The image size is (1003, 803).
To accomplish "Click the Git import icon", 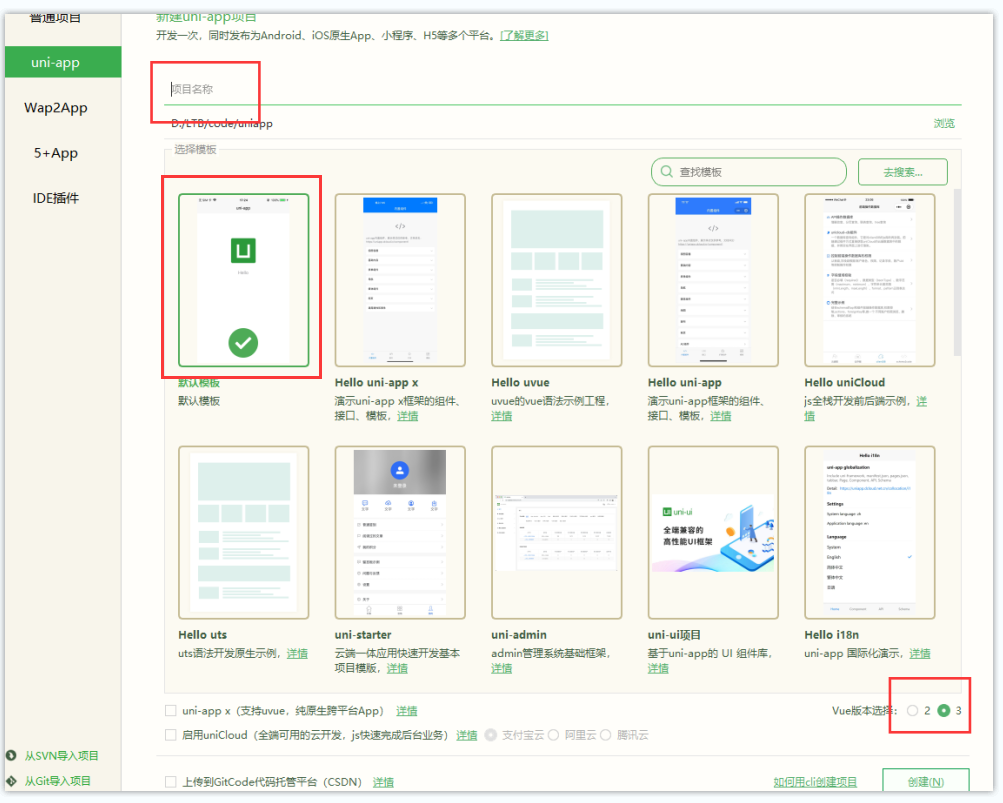I will pyautogui.click(x=11, y=781).
